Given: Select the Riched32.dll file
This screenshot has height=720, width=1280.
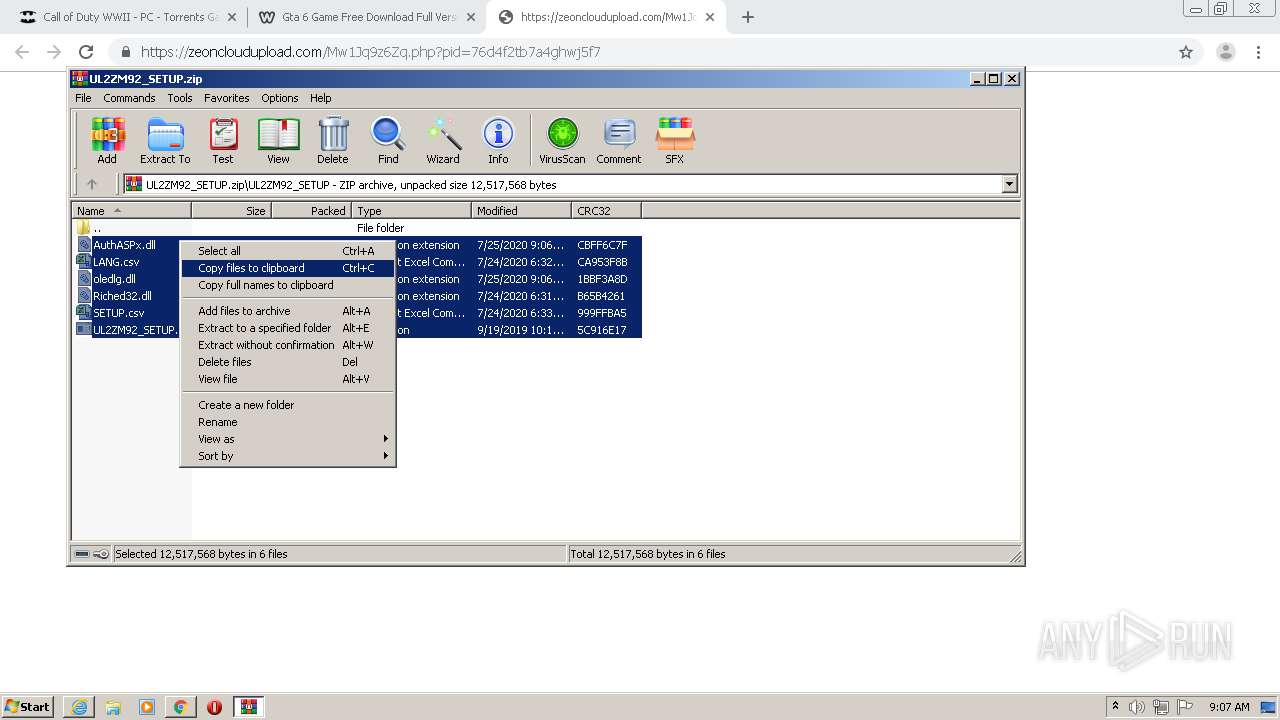Looking at the screenshot, I should (122, 296).
